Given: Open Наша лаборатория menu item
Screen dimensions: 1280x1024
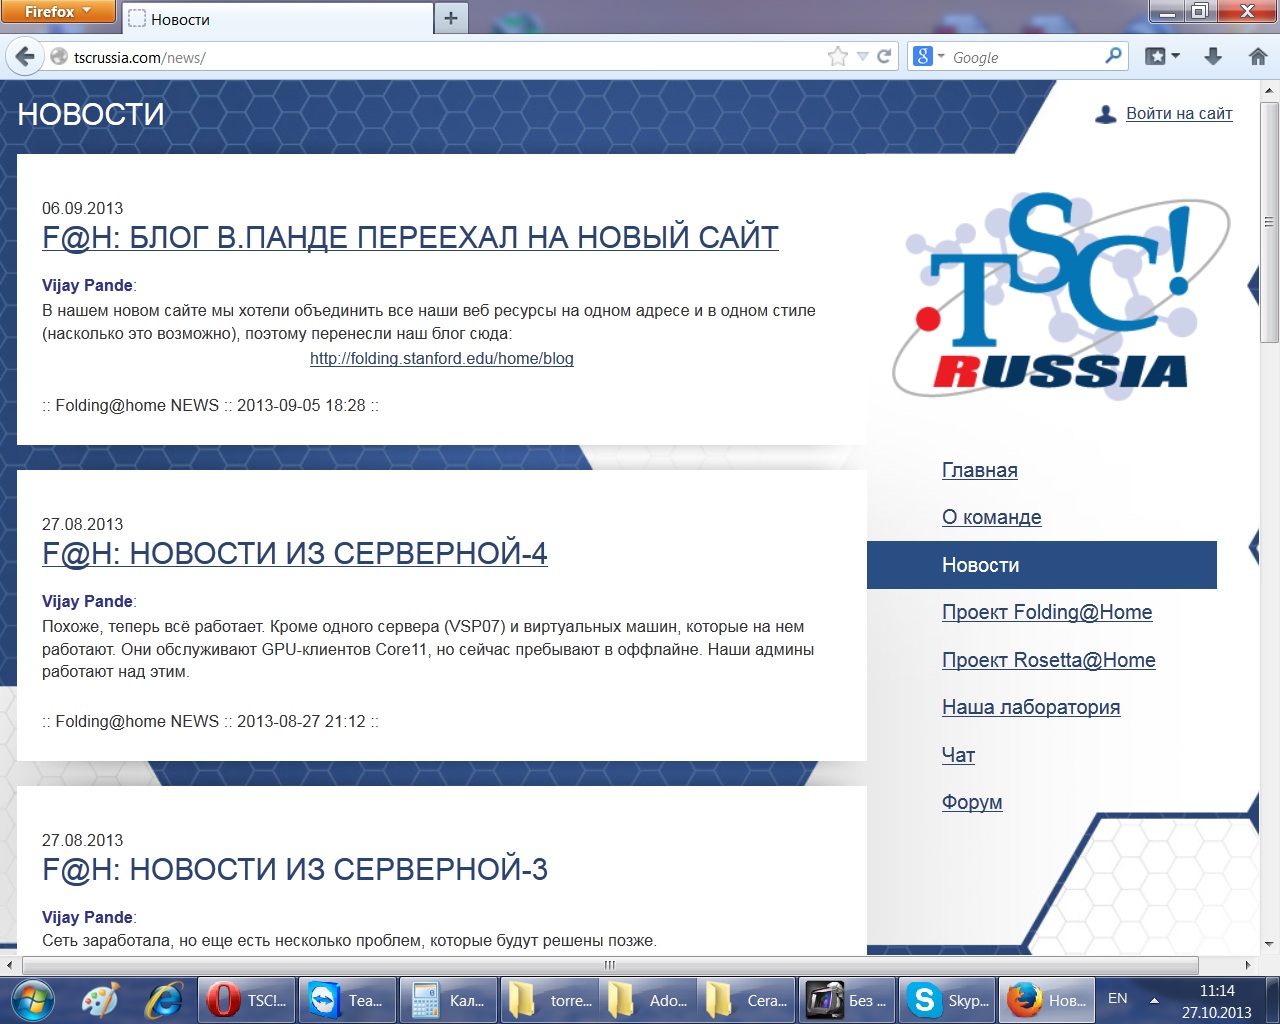Looking at the screenshot, I should (x=1031, y=707).
